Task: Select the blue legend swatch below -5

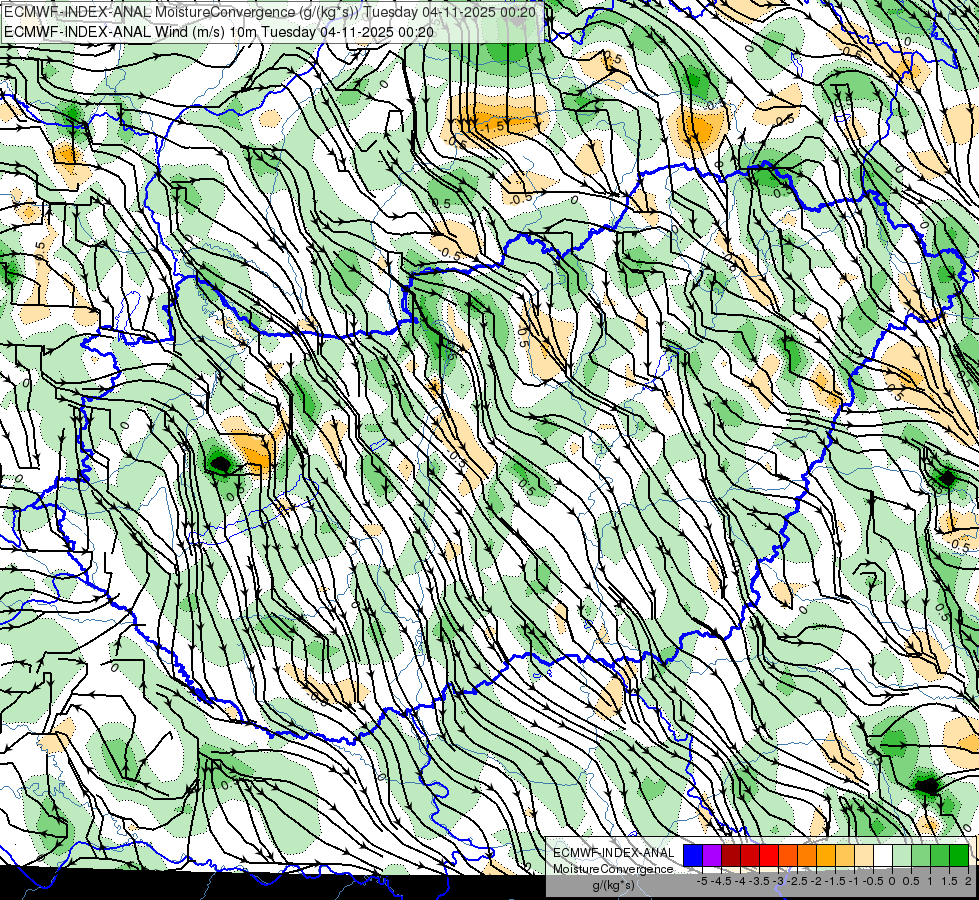Action: pyautogui.click(x=693, y=855)
